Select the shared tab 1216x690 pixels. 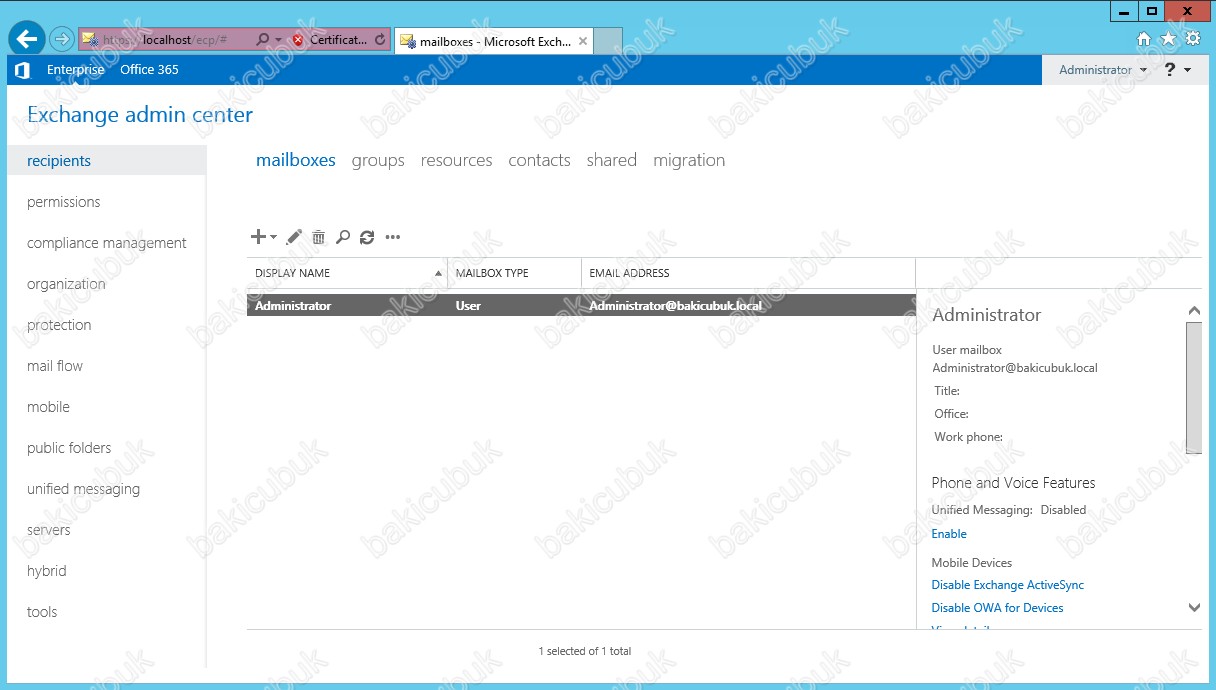tap(612, 160)
